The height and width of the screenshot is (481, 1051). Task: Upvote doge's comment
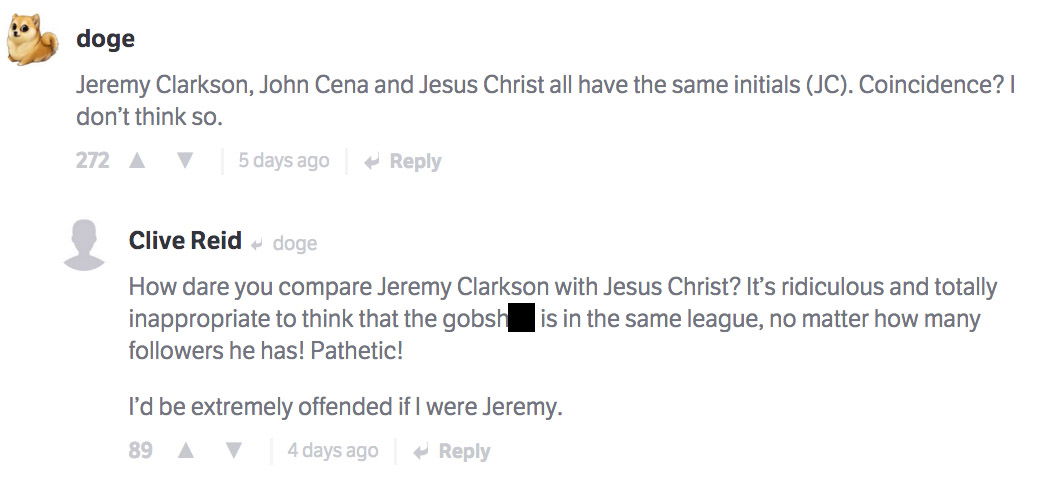(137, 161)
